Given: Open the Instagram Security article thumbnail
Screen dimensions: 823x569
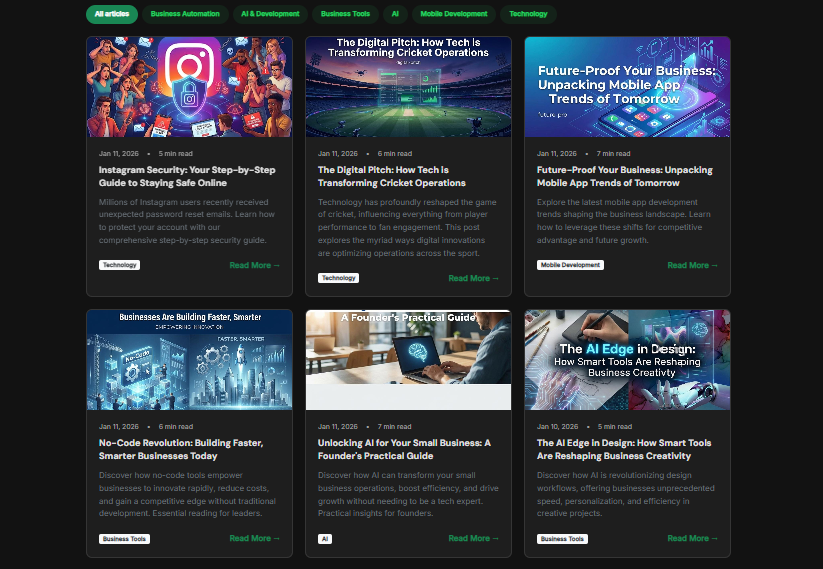Looking at the screenshot, I should (x=189, y=87).
